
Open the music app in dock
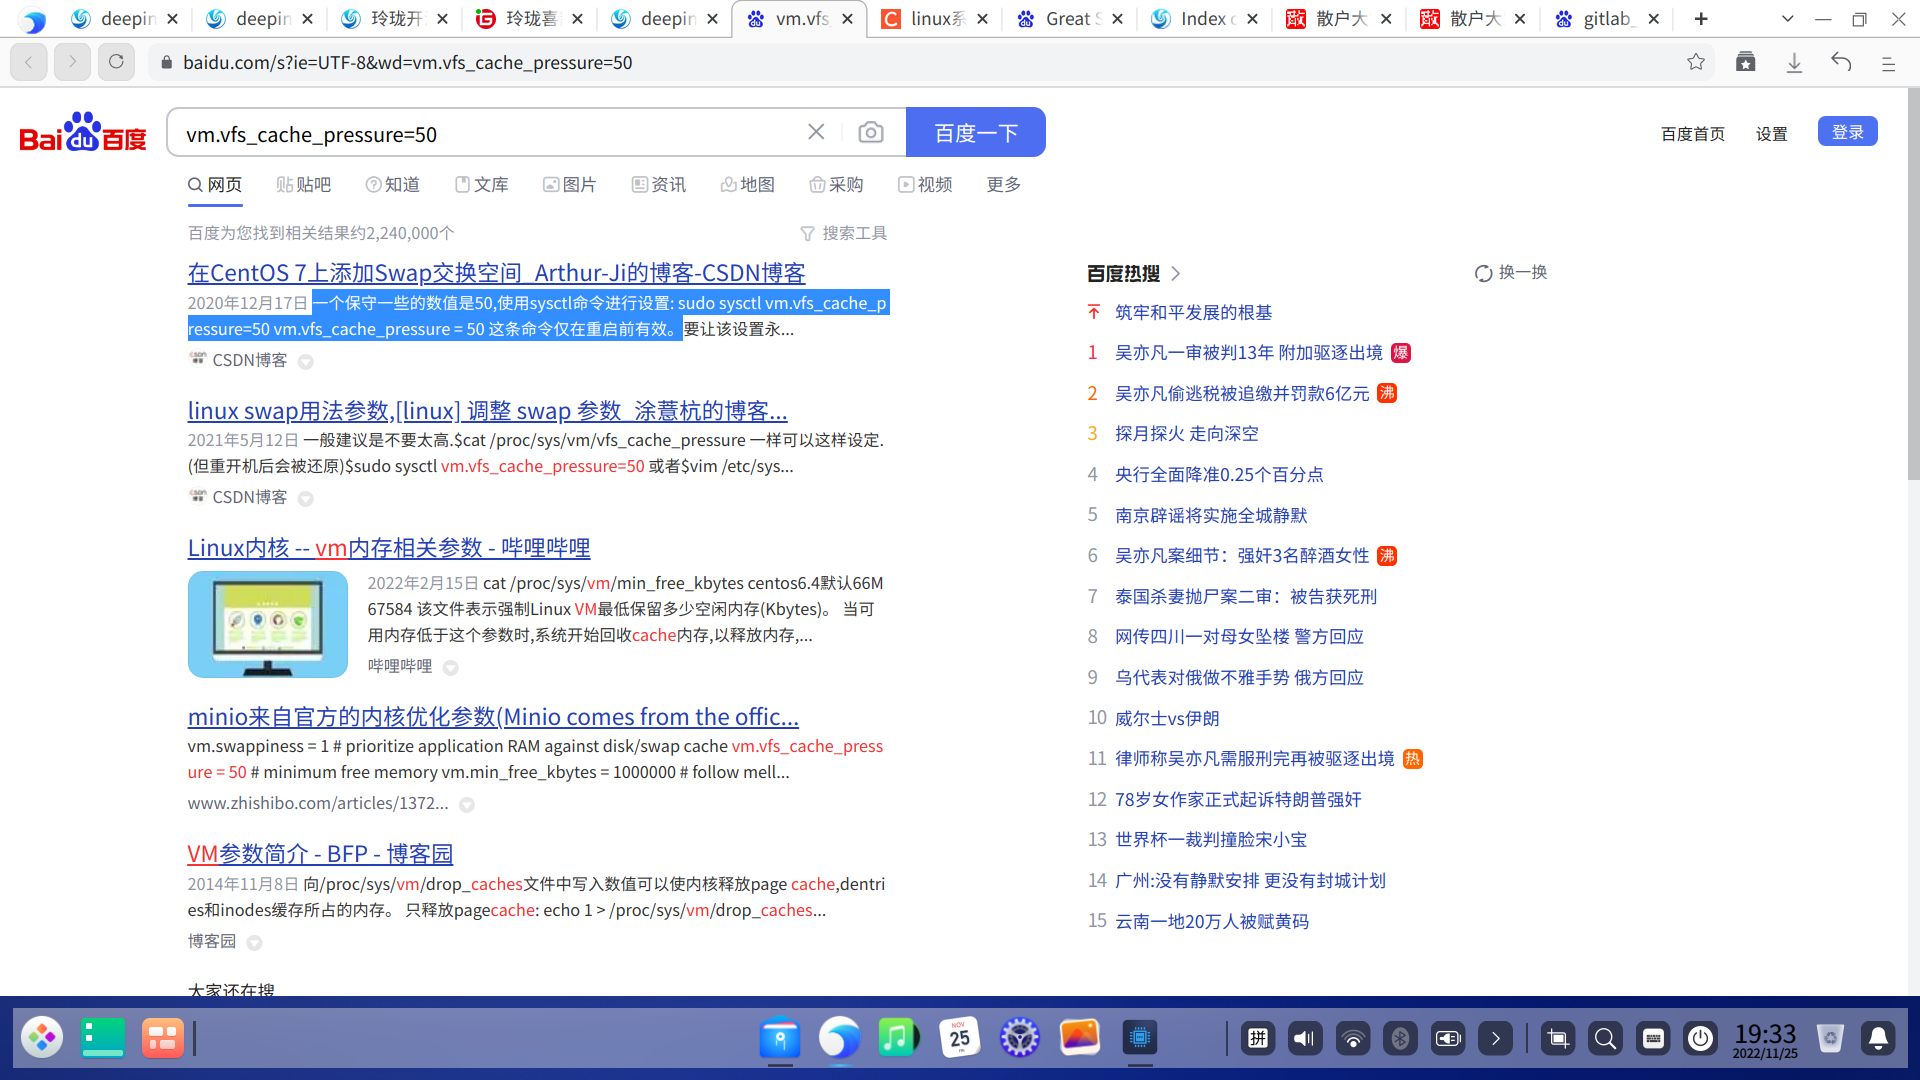pos(898,1038)
